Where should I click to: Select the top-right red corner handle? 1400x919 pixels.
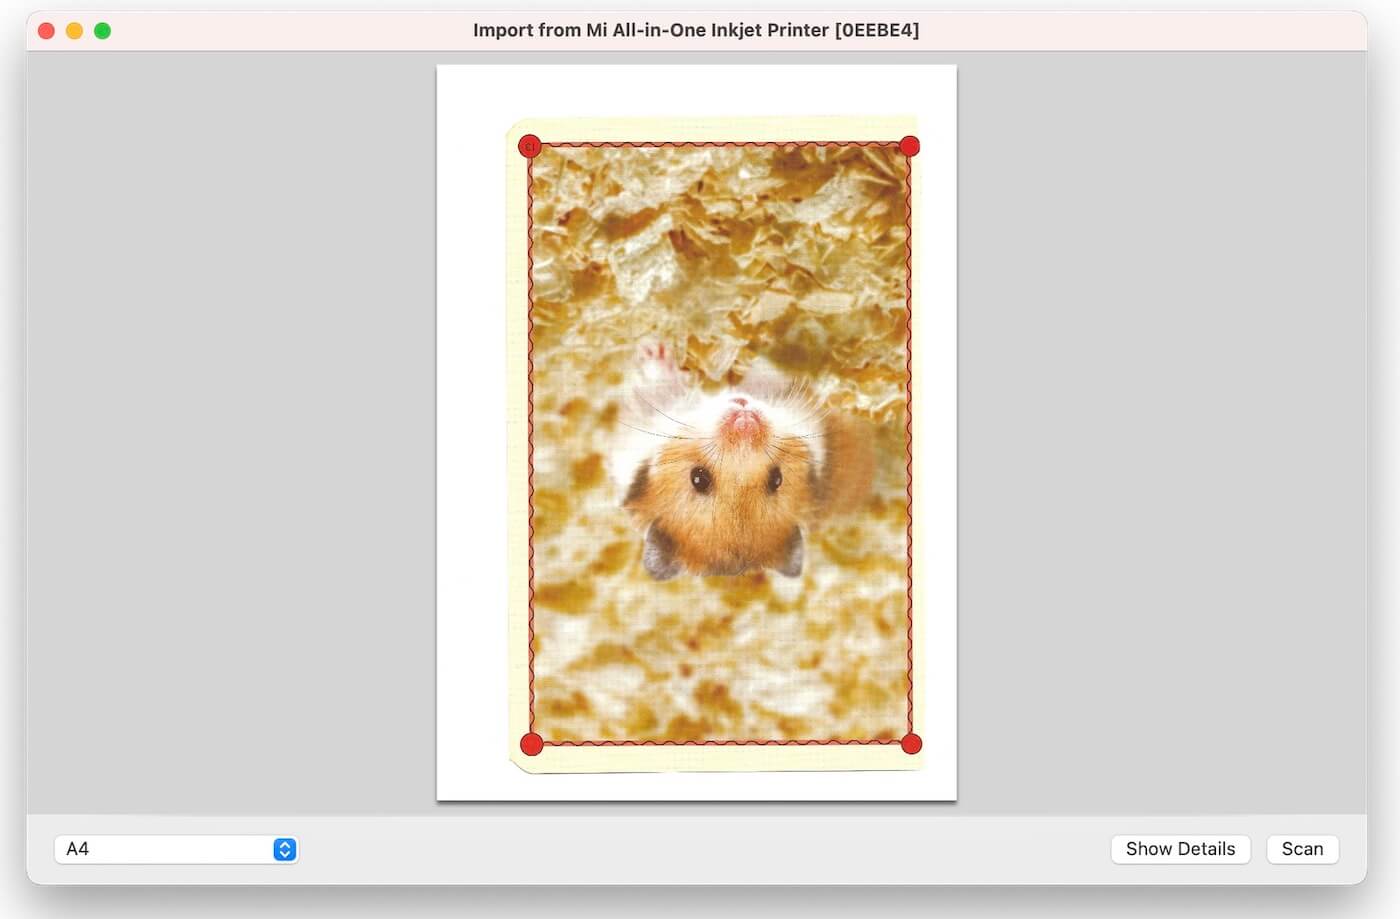pyautogui.click(x=909, y=146)
